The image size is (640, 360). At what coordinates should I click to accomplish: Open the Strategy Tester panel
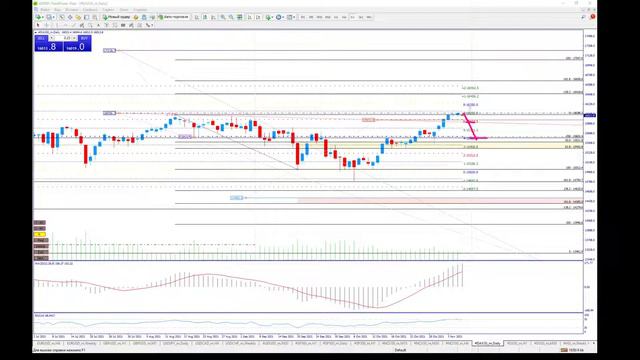[95, 17]
